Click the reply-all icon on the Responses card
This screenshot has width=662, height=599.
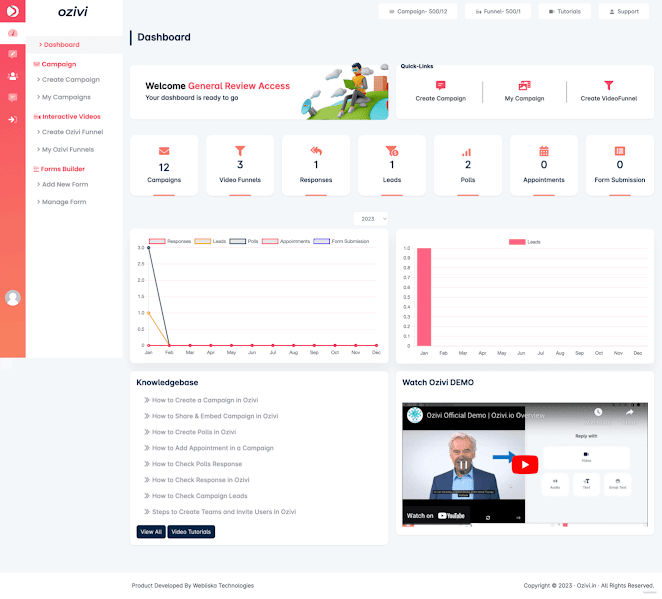[x=316, y=151]
